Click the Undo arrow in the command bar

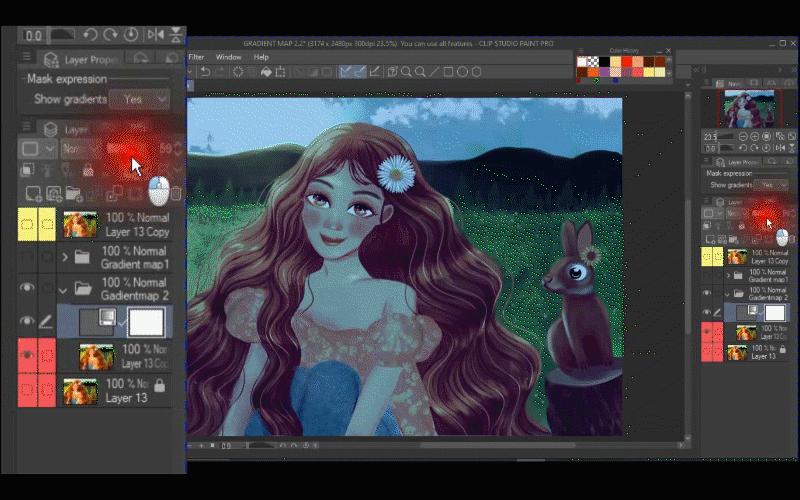click(x=205, y=72)
